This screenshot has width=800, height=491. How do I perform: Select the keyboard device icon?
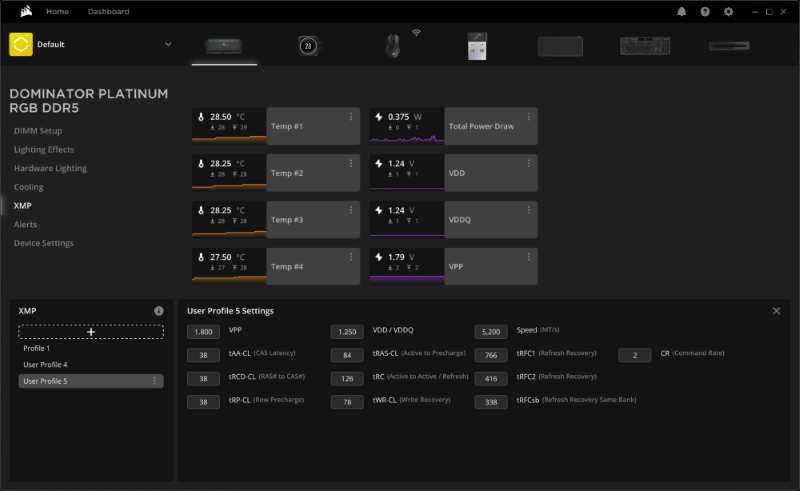click(x=645, y=46)
